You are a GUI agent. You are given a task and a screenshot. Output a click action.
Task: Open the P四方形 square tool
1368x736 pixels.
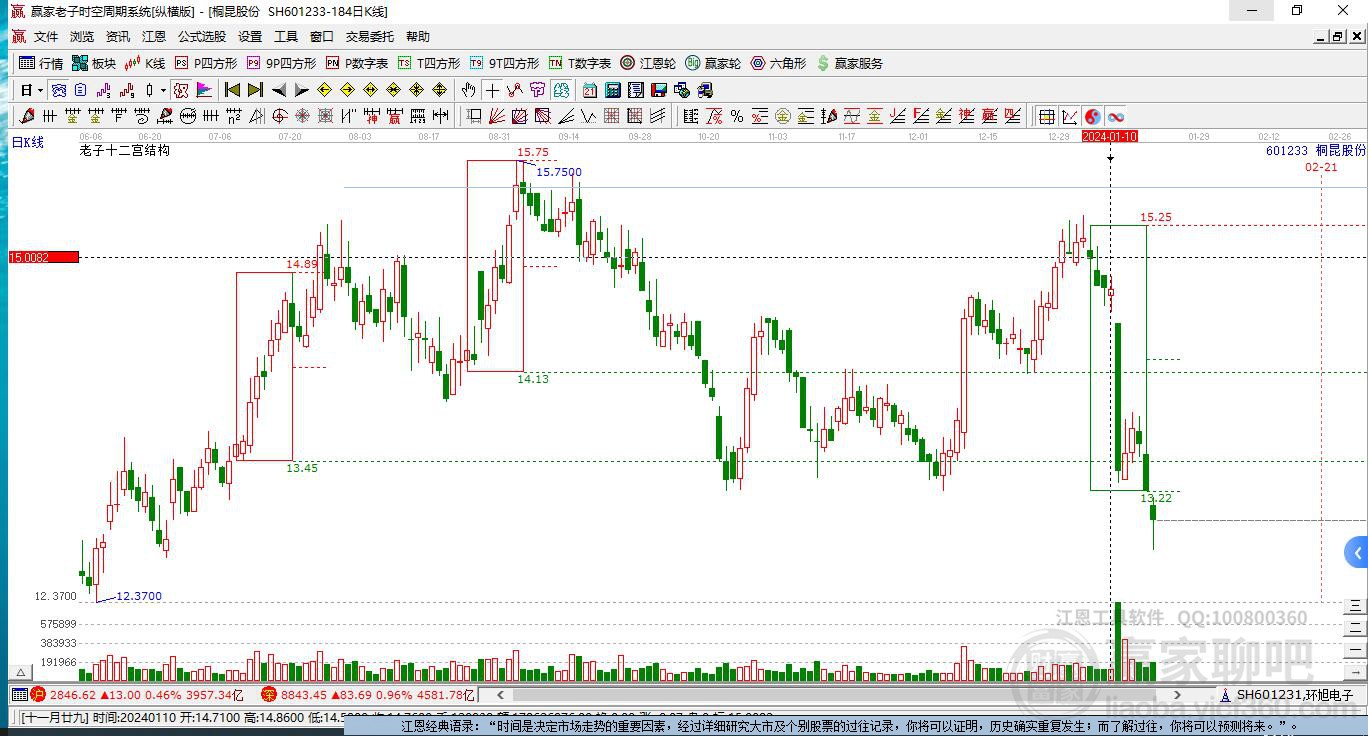click(206, 63)
